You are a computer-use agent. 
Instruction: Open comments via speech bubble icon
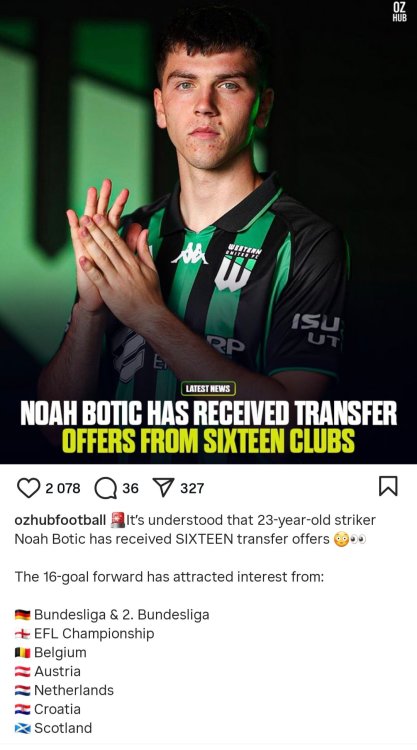click(106, 488)
